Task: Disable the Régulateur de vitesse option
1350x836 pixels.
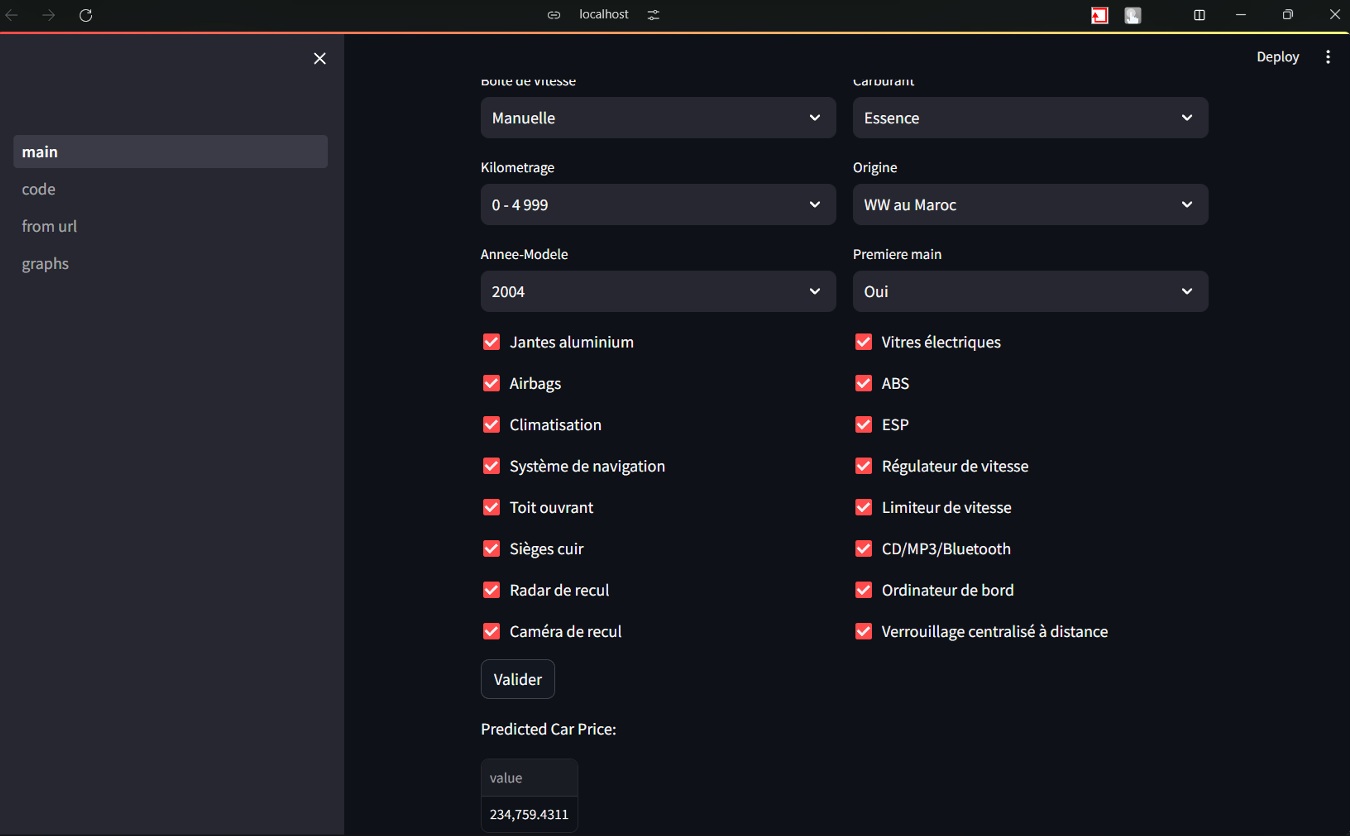Action: 863,466
